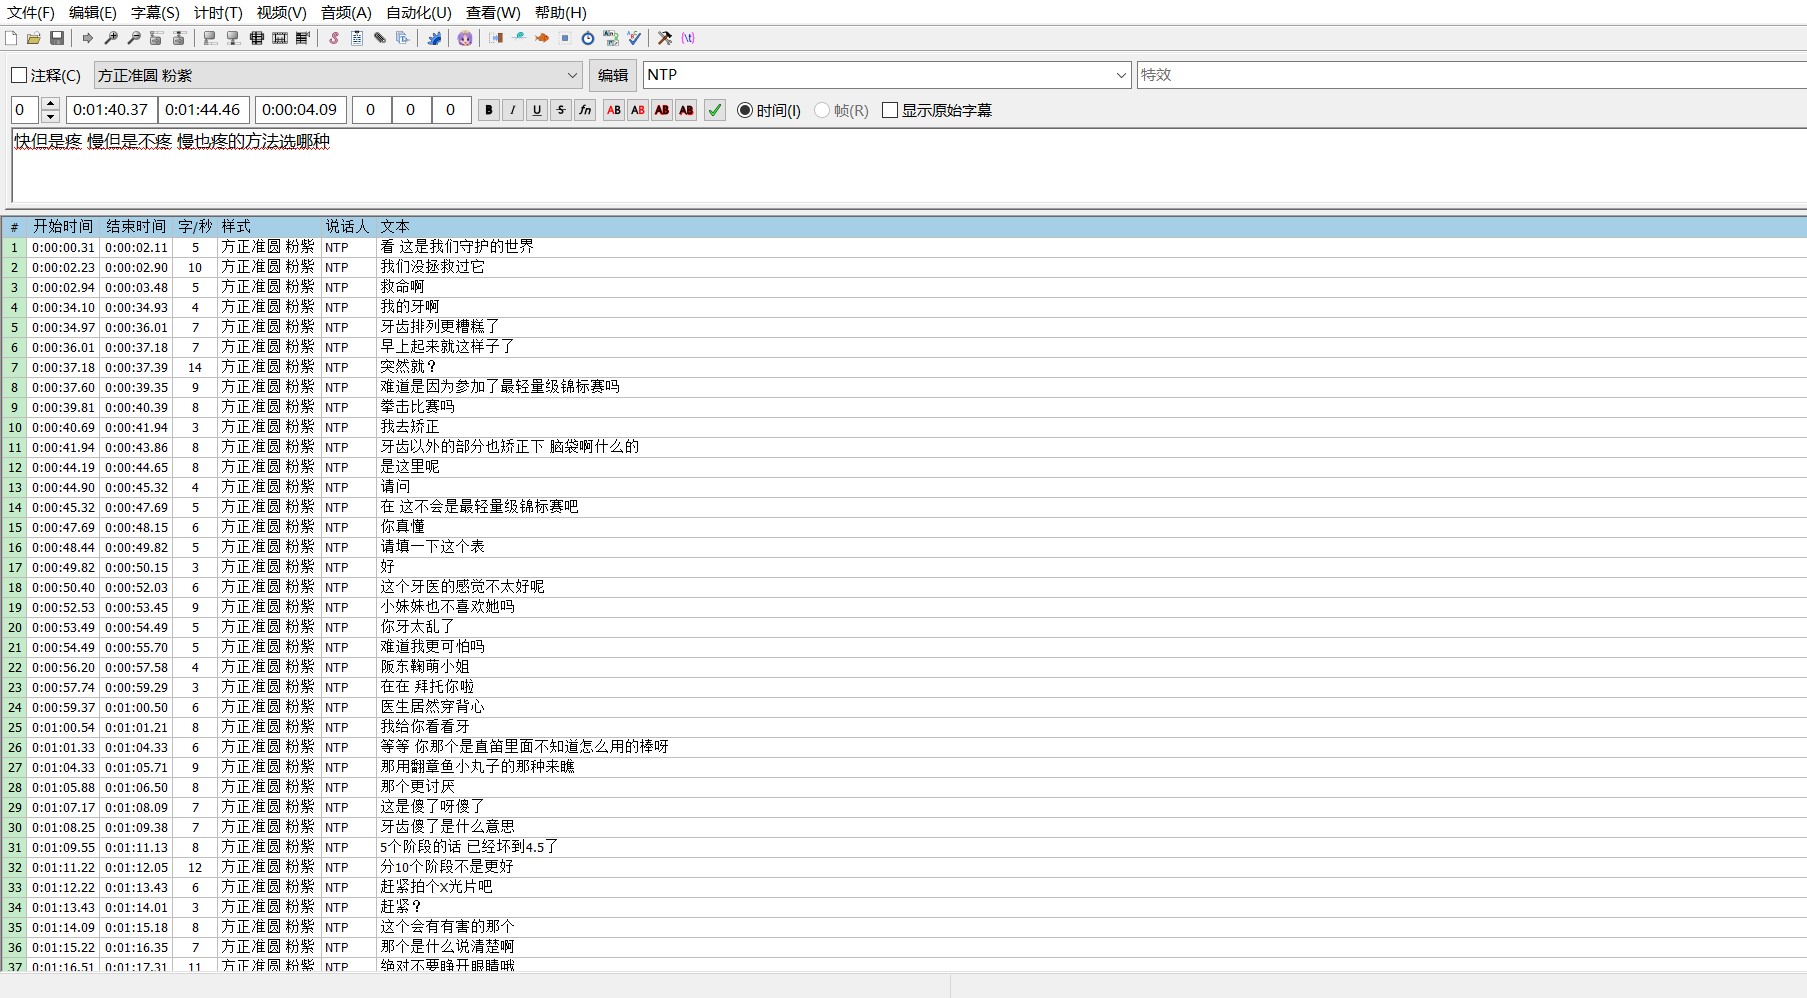Toggle strikeout formatting (S button)
This screenshot has width=1807, height=998.
[x=561, y=110]
